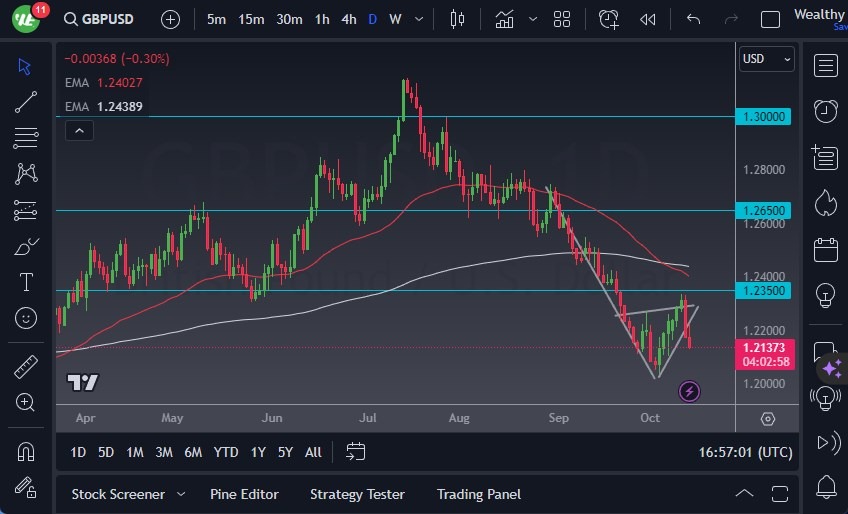Open the calendar panel in right sidebar
This screenshot has height=514, width=848.
(x=825, y=249)
